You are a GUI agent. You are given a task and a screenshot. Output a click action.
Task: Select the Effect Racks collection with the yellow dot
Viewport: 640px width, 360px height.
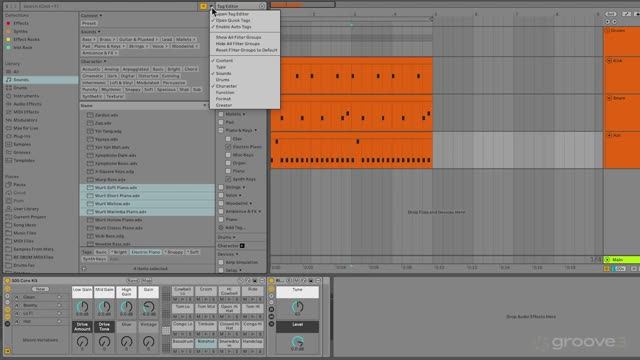point(23,40)
